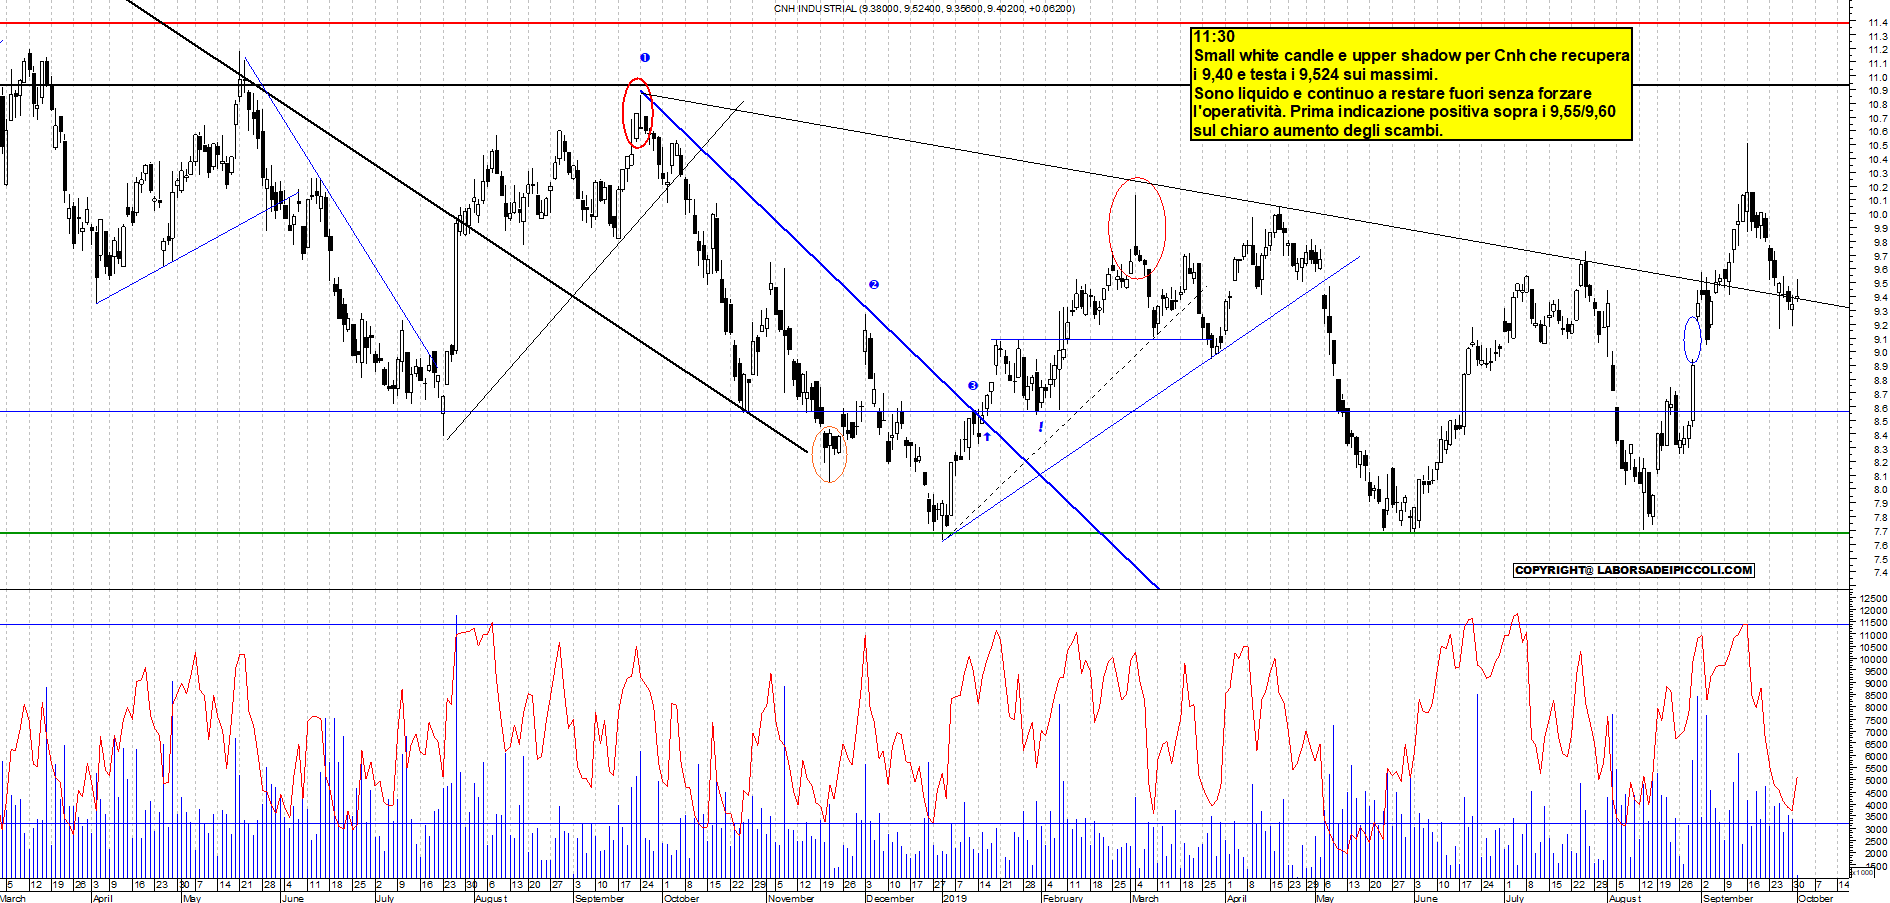
Task: Select the blue circled number 2 marker
Action: click(873, 285)
